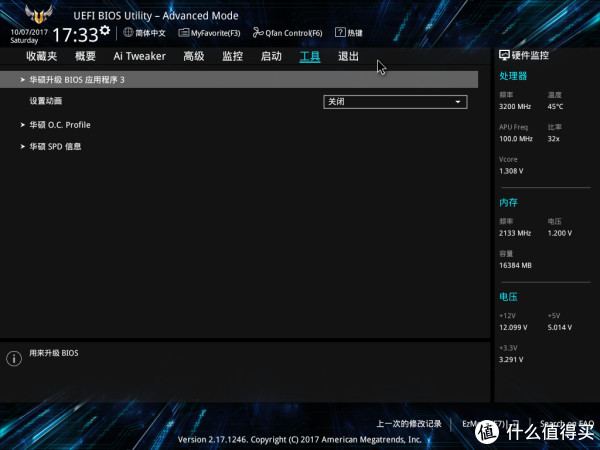Open Qfan Control(F6)
This screenshot has width=600, height=450.
[x=287, y=33]
